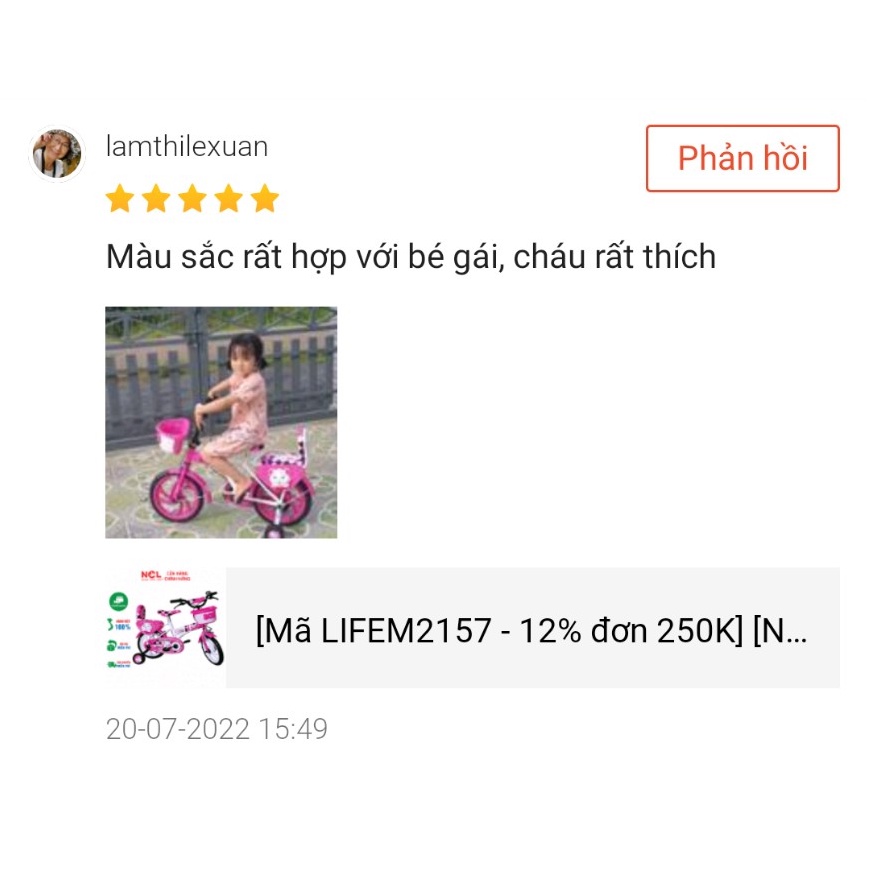Click the fourth rating star

pyautogui.click(x=229, y=199)
